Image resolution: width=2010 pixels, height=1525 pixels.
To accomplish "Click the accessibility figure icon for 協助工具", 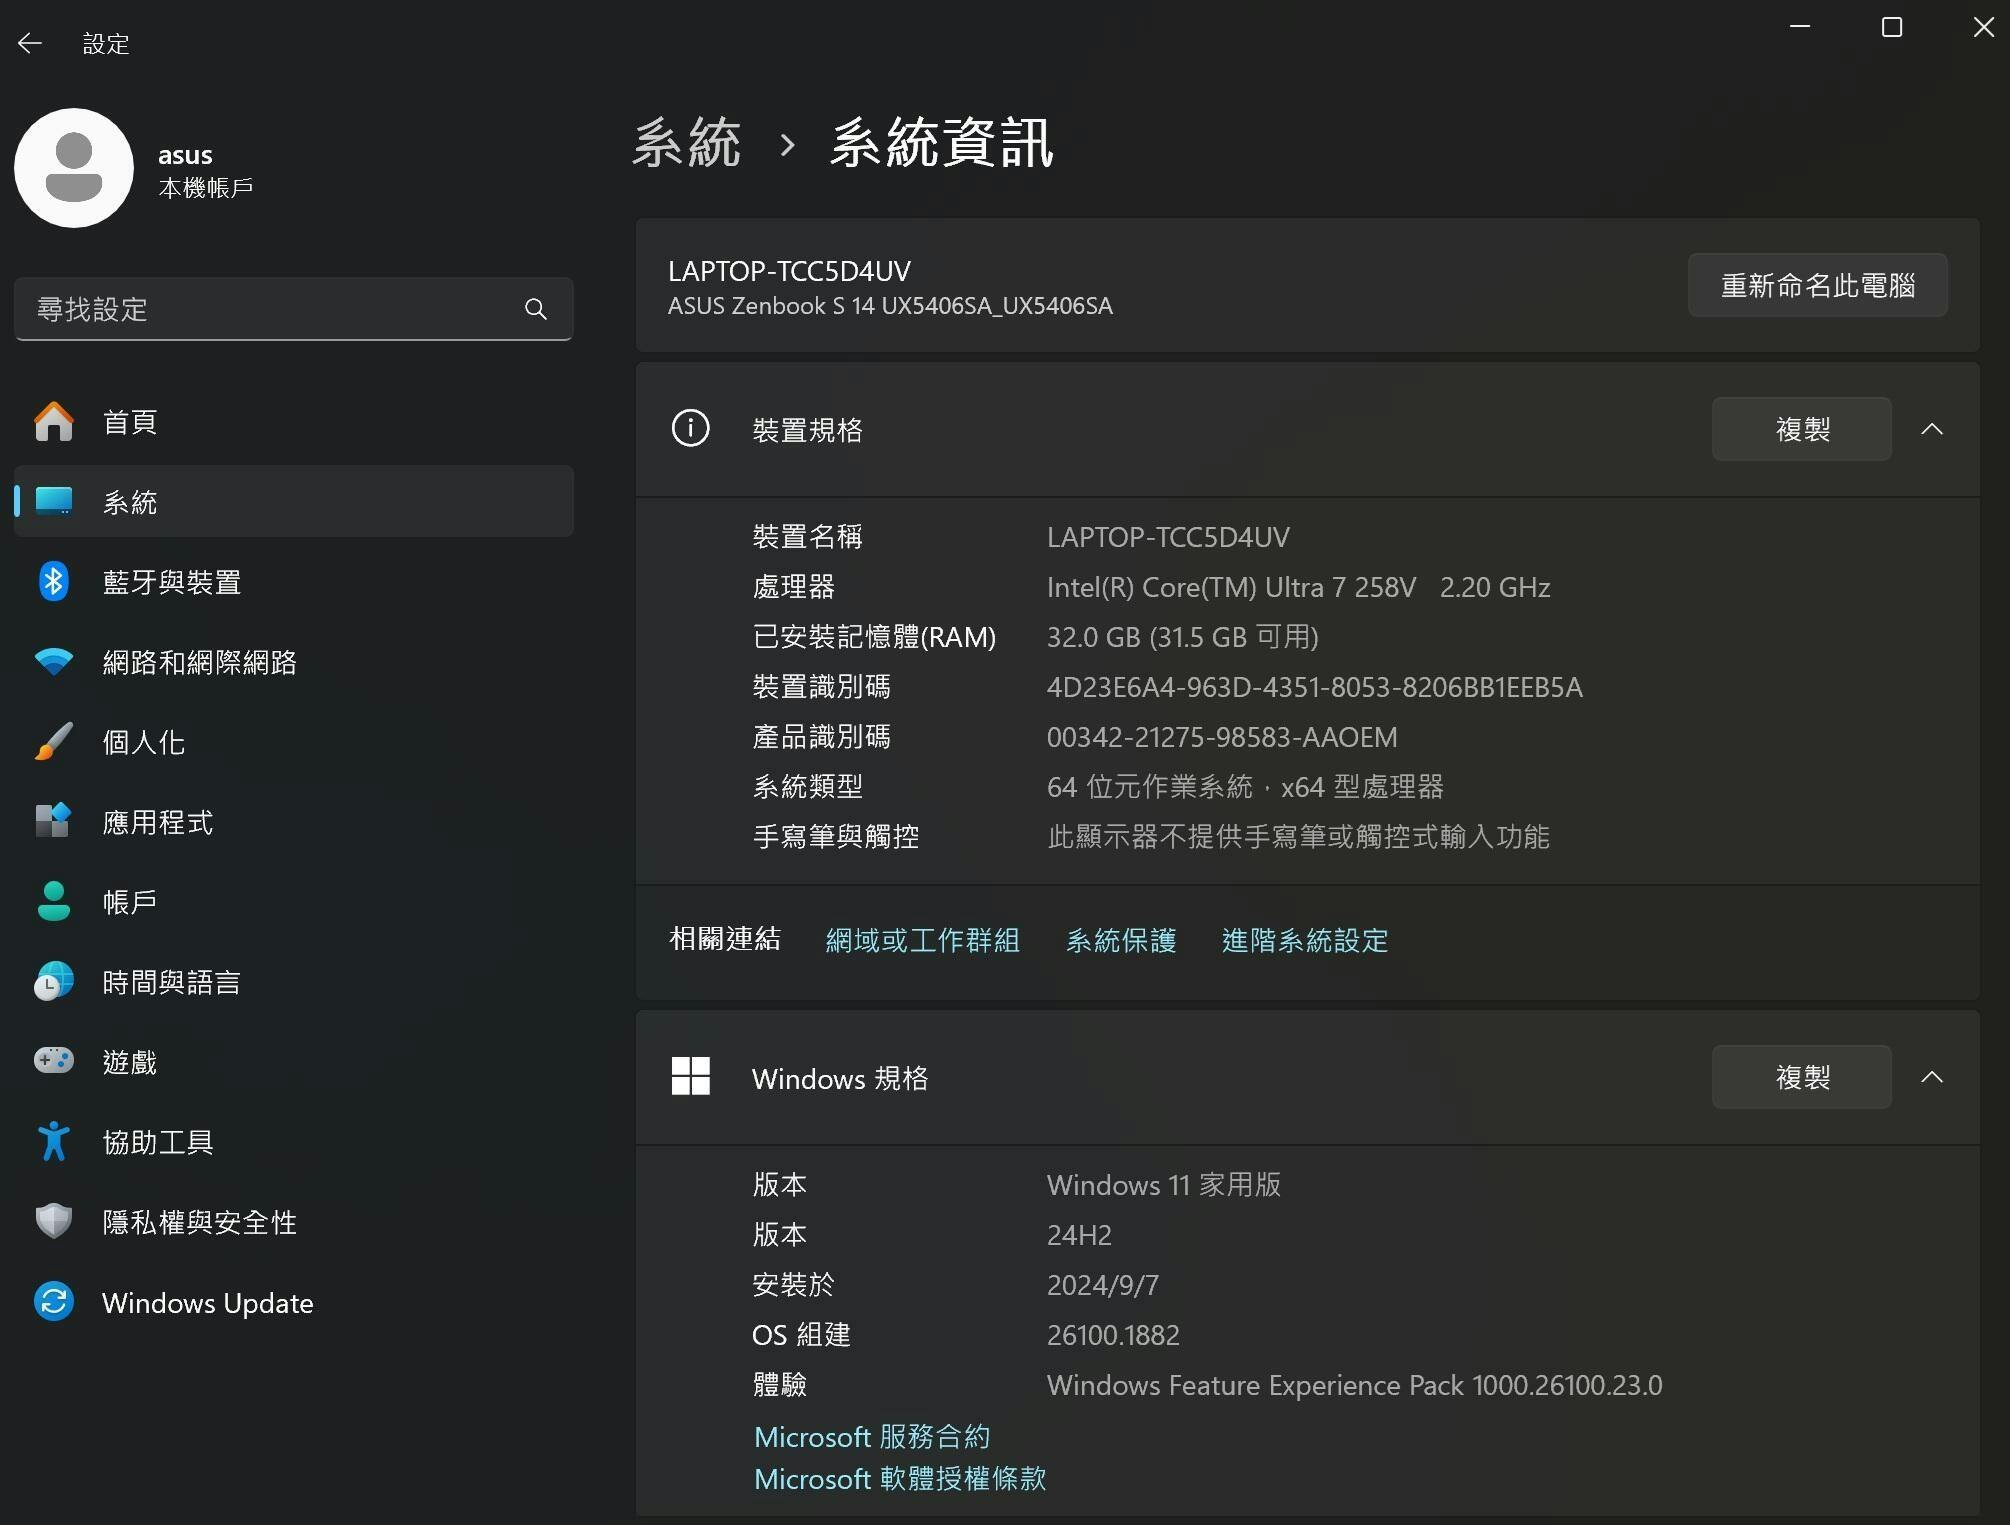I will [x=54, y=1141].
